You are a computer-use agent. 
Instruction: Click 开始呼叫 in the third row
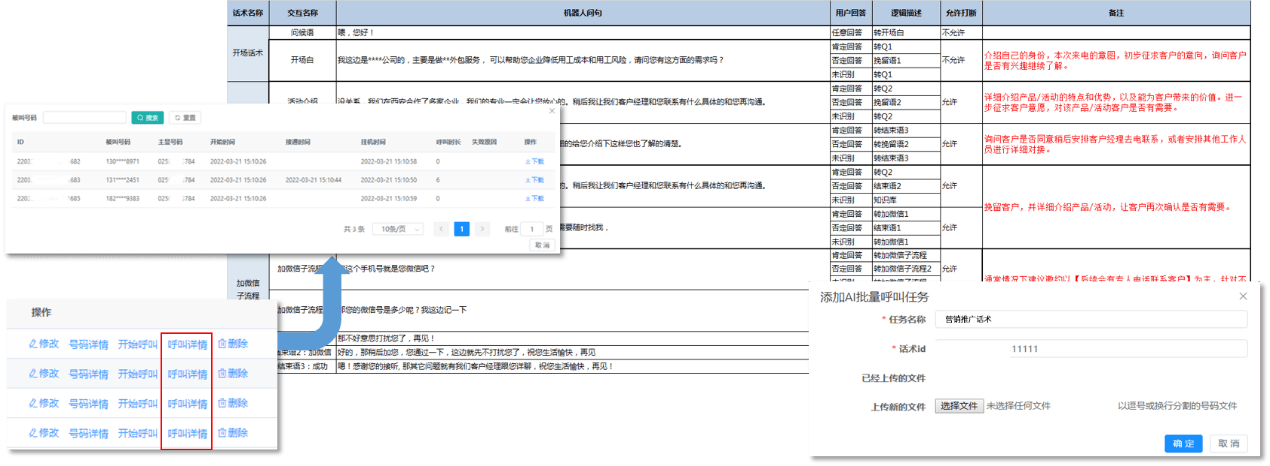coord(138,403)
